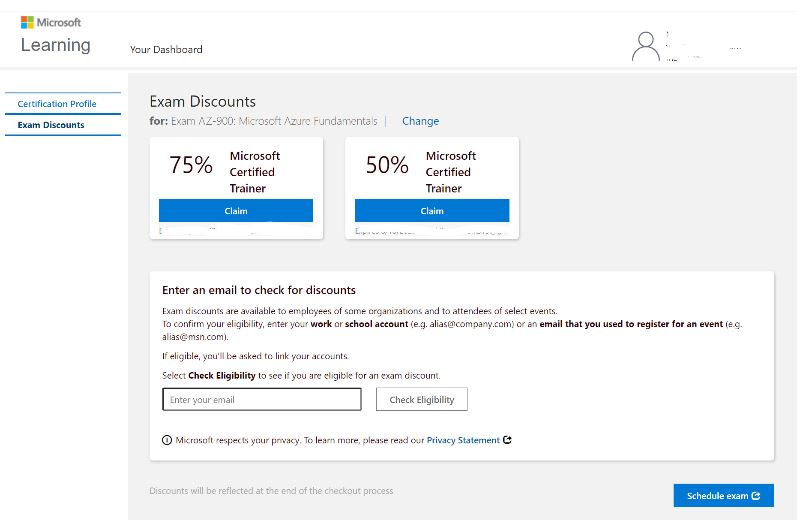Click external link icon after Privacy Statement
Image resolution: width=802 pixels, height=529 pixels.
pos(507,440)
